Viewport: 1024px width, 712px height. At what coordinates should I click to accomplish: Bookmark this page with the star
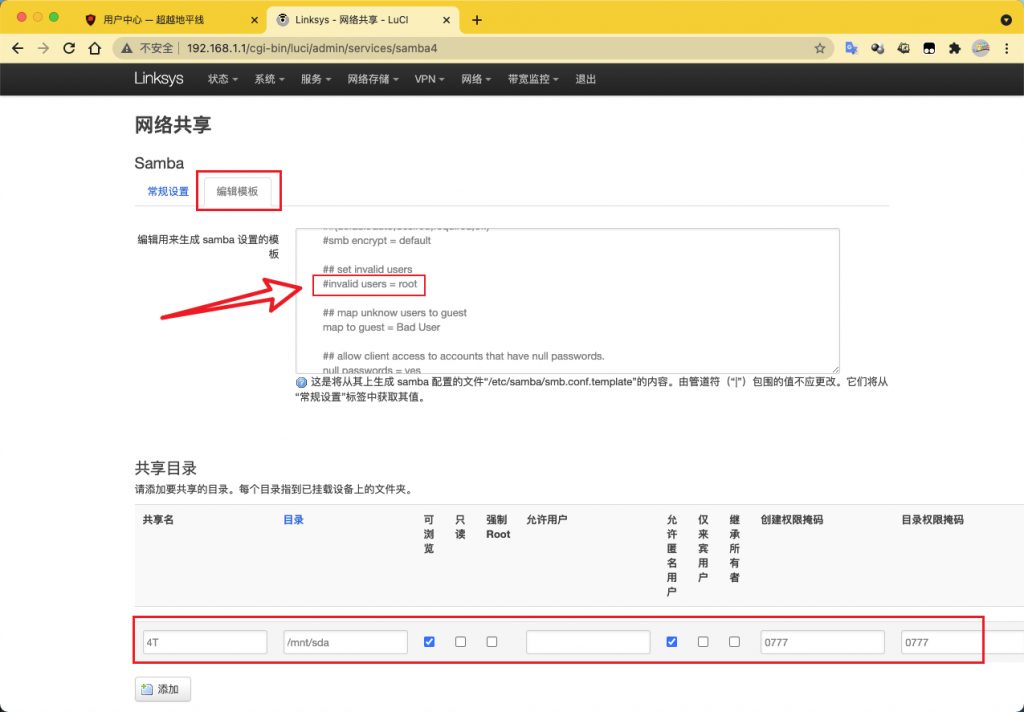[x=820, y=48]
